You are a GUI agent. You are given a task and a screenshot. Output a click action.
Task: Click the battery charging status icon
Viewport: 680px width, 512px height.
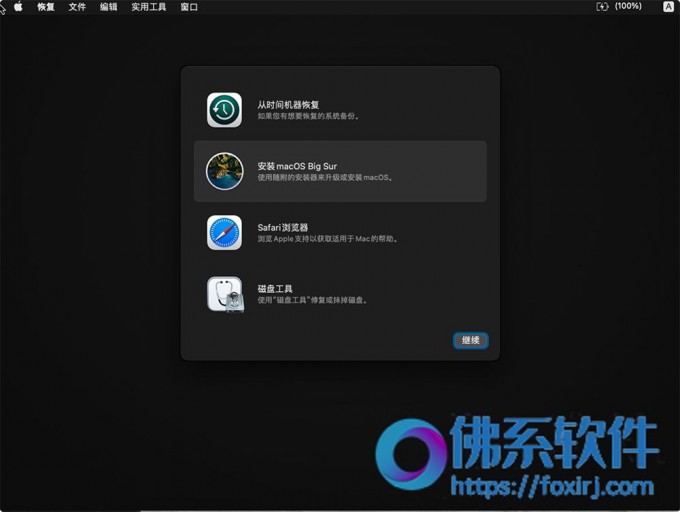[602, 7]
